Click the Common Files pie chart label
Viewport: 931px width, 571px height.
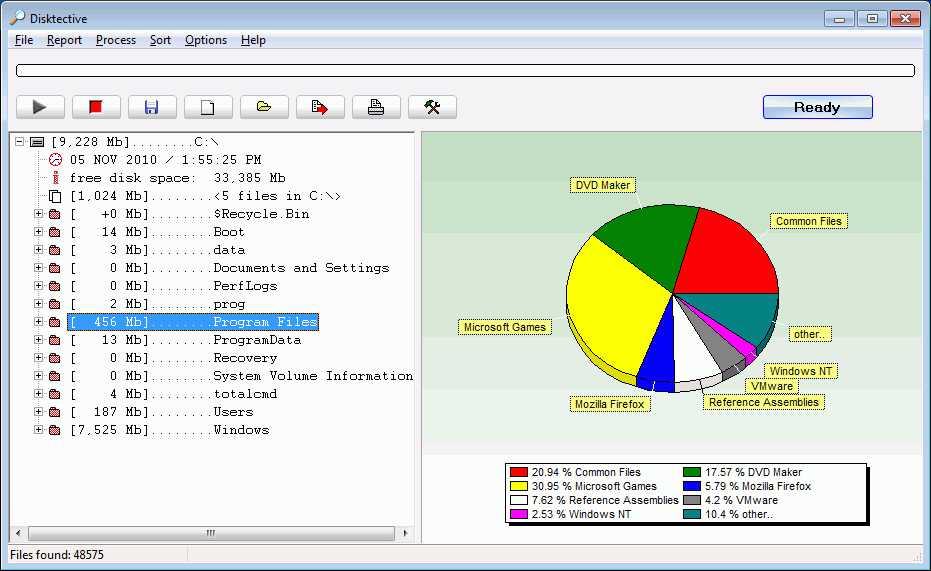pos(809,221)
